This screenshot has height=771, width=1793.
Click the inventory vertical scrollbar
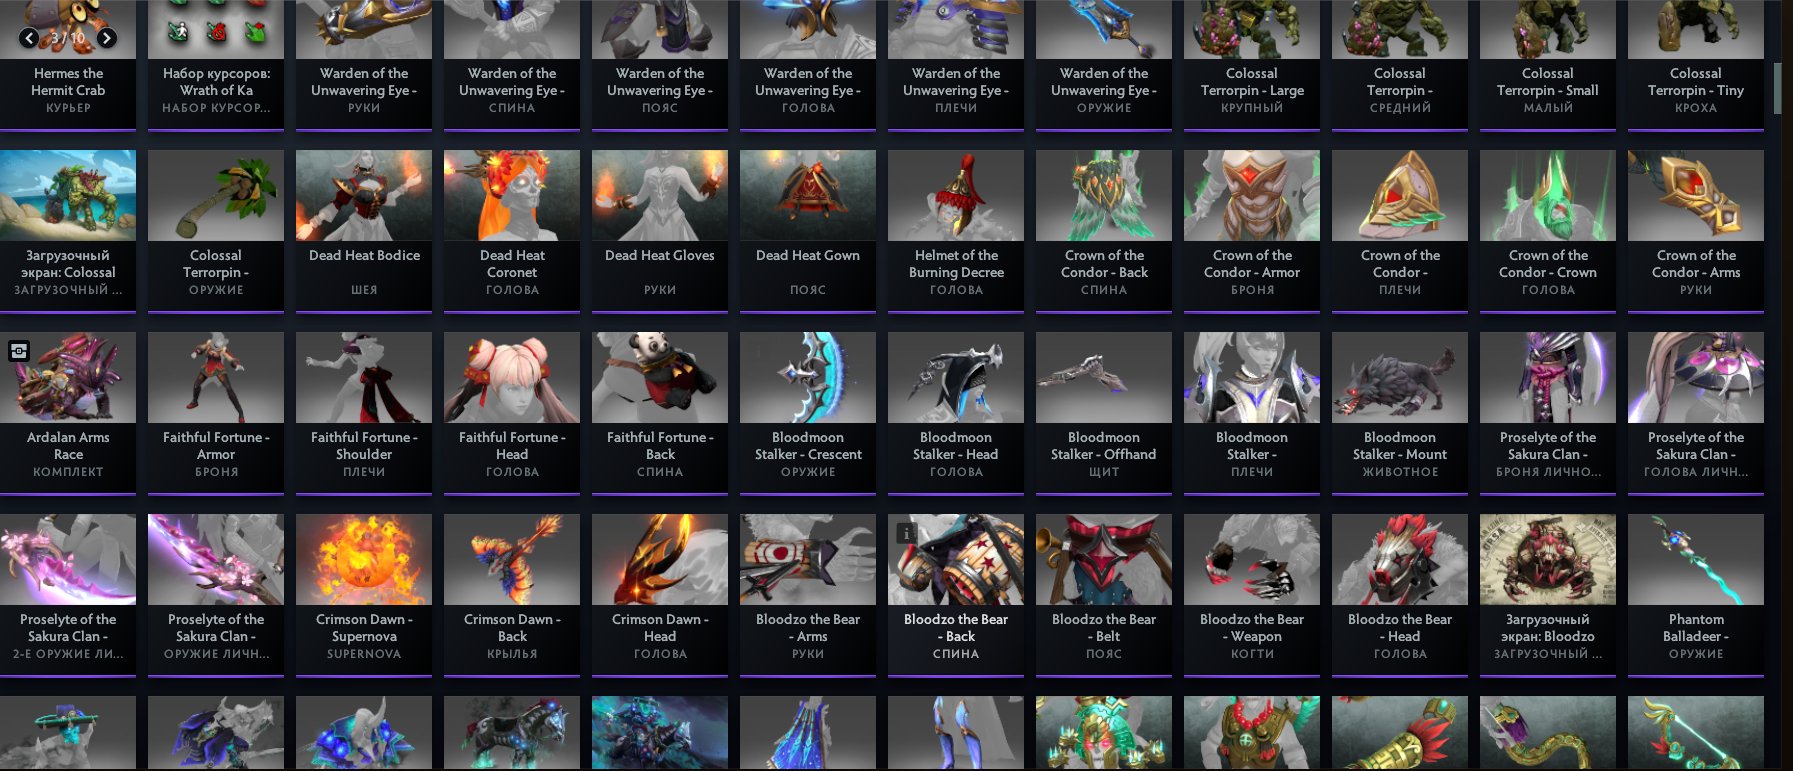[x=1777, y=89]
